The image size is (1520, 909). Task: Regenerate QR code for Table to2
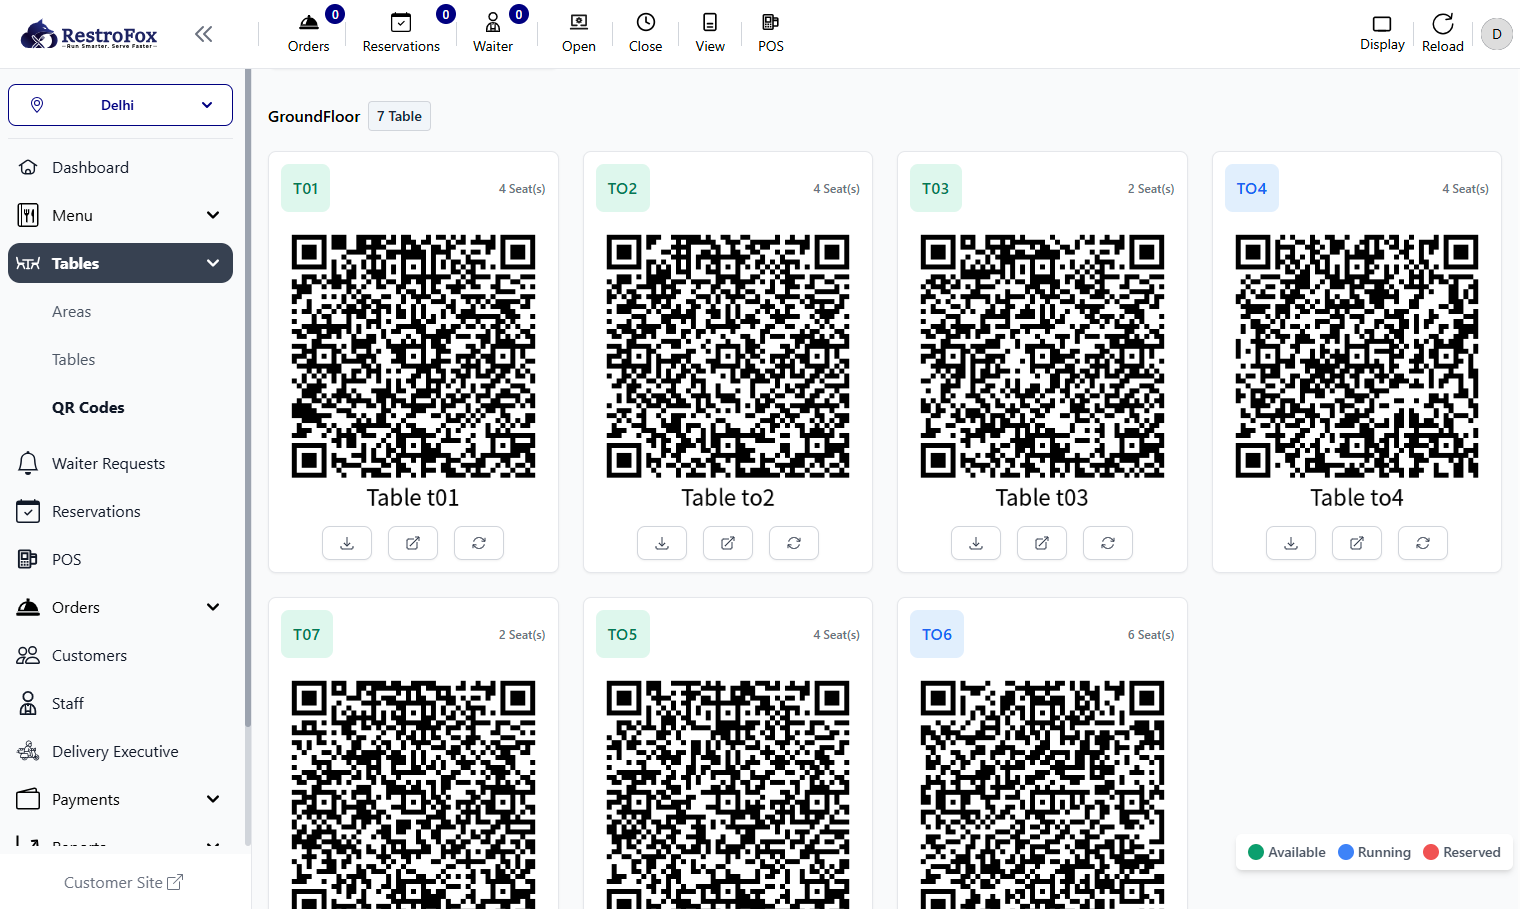point(794,543)
